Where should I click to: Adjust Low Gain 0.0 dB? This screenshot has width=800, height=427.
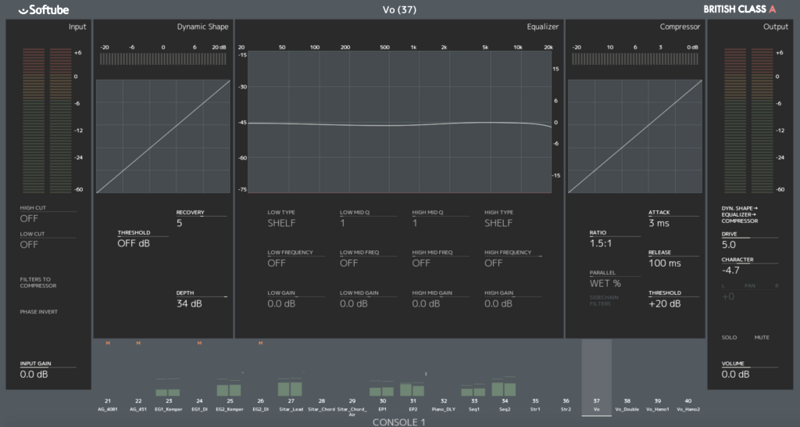tap(295, 299)
